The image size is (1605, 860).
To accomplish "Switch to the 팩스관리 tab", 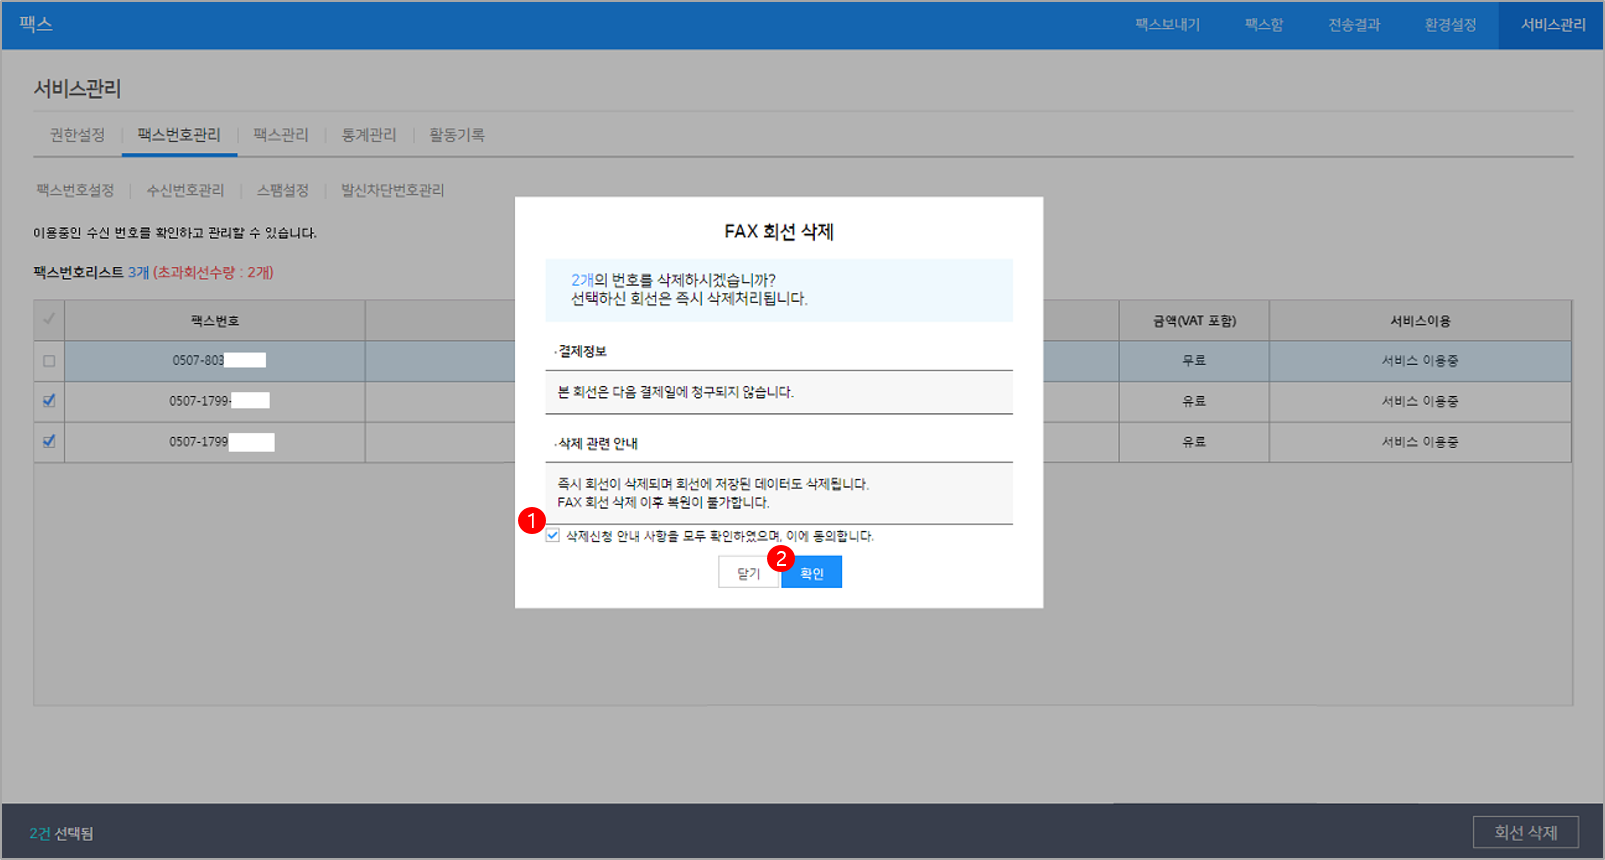I will 281,135.
